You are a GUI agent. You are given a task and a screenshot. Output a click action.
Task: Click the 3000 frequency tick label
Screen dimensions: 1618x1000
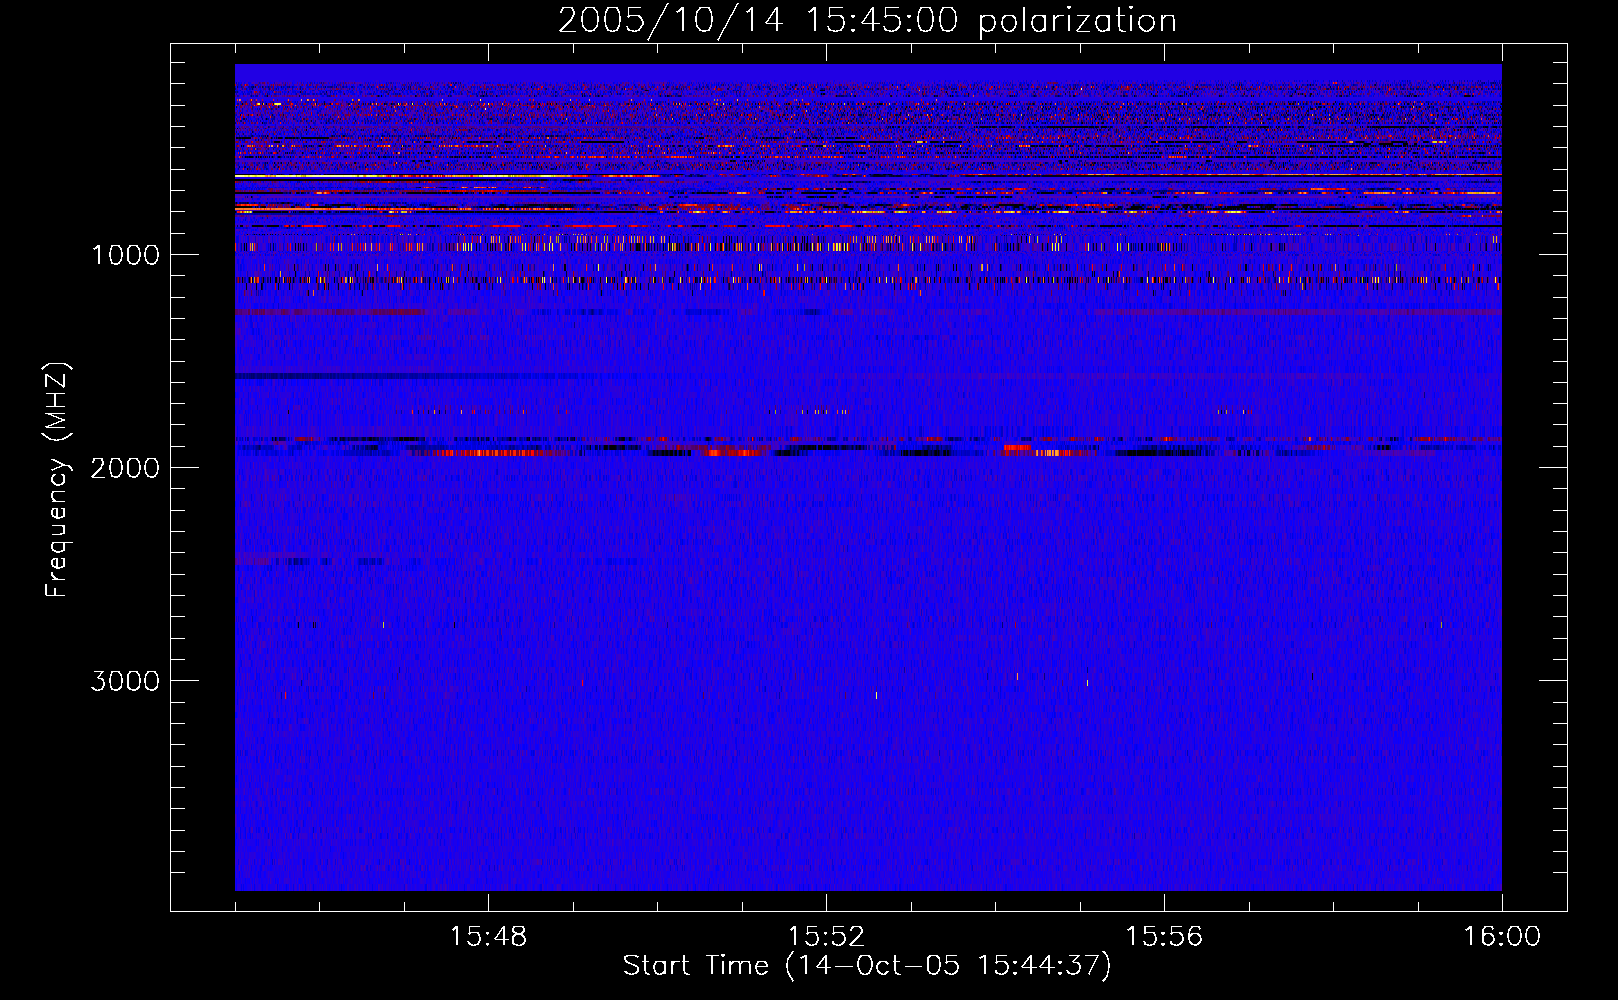point(125,681)
